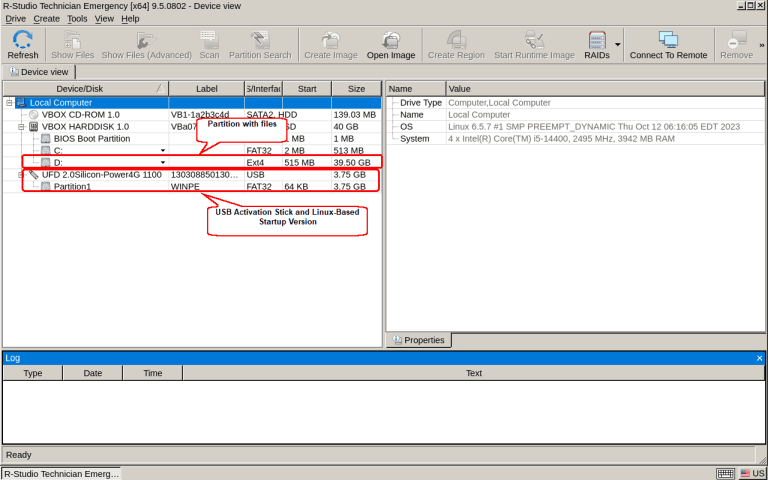The image size is (768, 480).
Task: Sort devices by the Size column header
Action: [356, 89]
